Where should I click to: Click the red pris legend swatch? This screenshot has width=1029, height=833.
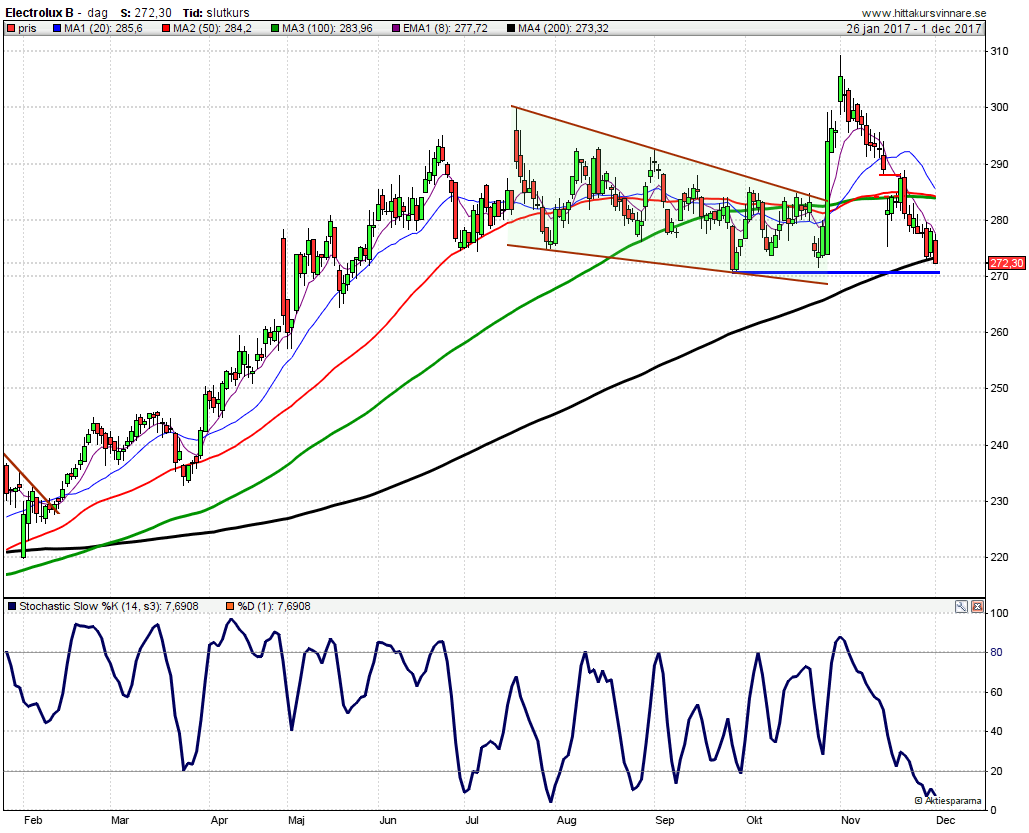(11, 28)
